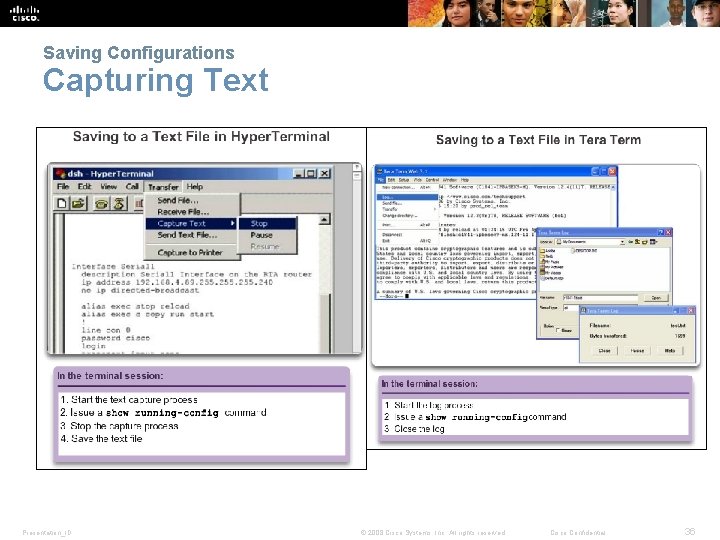Click the HyperTerminal scrollbar up arrow
This screenshot has height=540, width=720.
tap(324, 219)
